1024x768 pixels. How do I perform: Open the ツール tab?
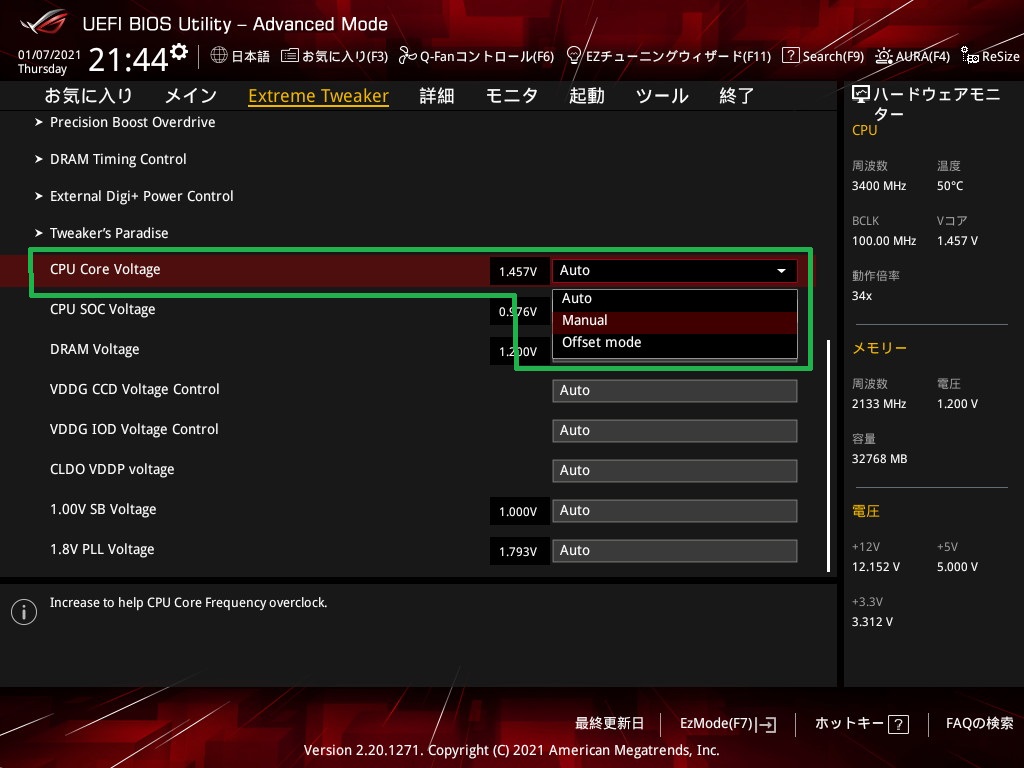[x=662, y=96]
